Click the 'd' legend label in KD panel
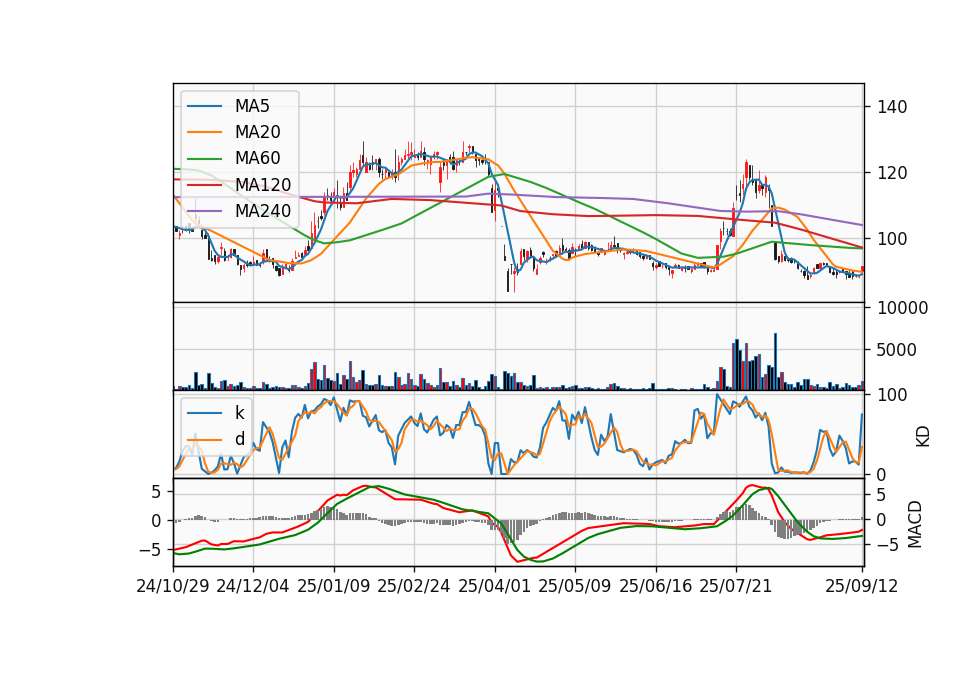960x690 pixels. click(239, 439)
